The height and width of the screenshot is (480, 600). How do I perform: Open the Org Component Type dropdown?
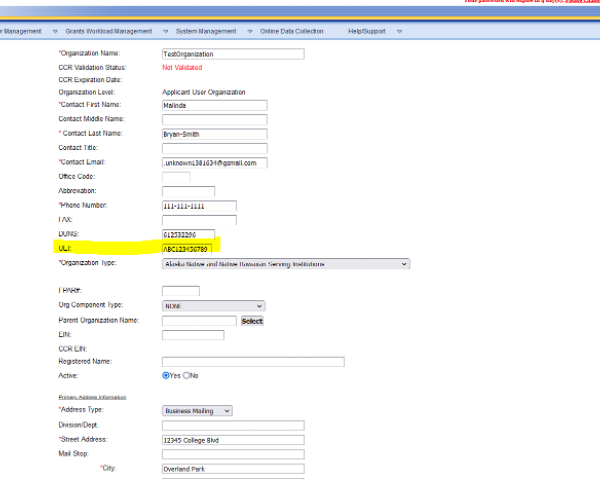pos(213,306)
